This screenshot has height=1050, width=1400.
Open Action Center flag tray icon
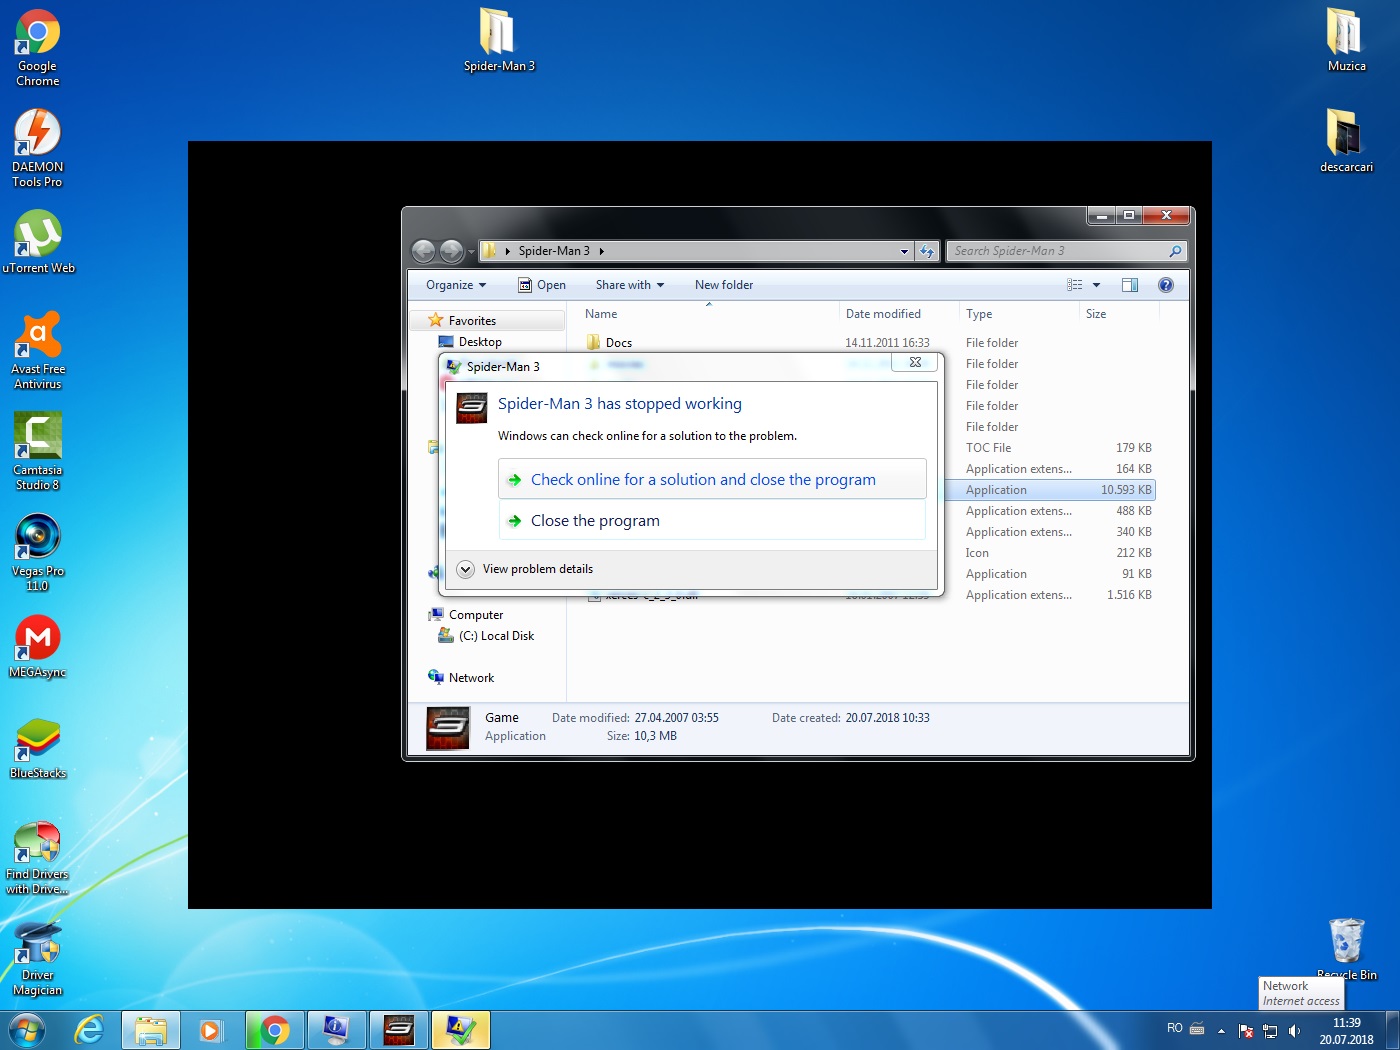(x=1246, y=1030)
